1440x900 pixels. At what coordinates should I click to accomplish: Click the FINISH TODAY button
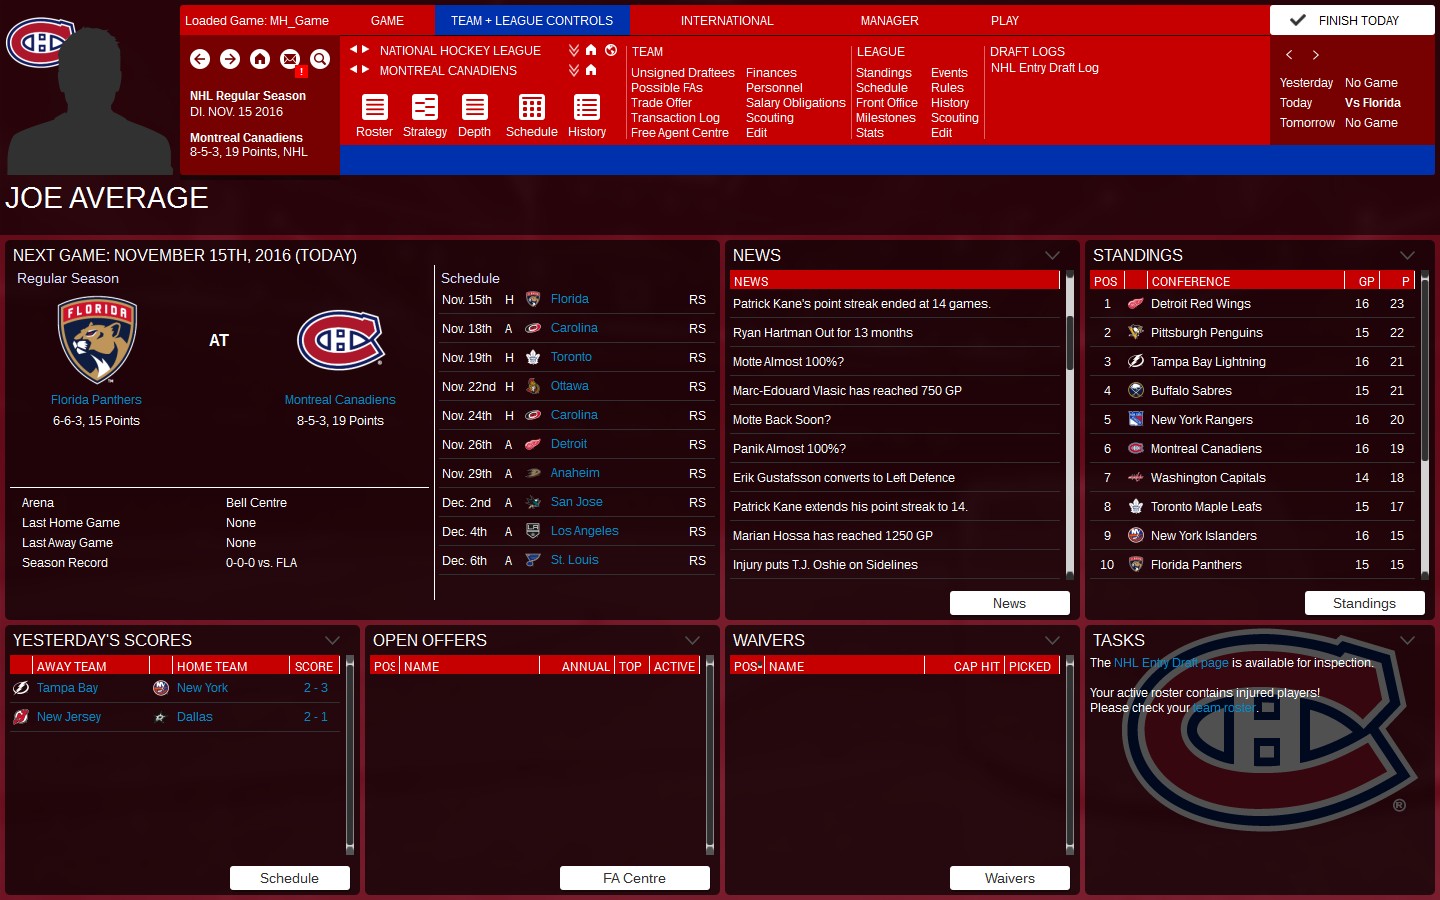pos(1351,19)
